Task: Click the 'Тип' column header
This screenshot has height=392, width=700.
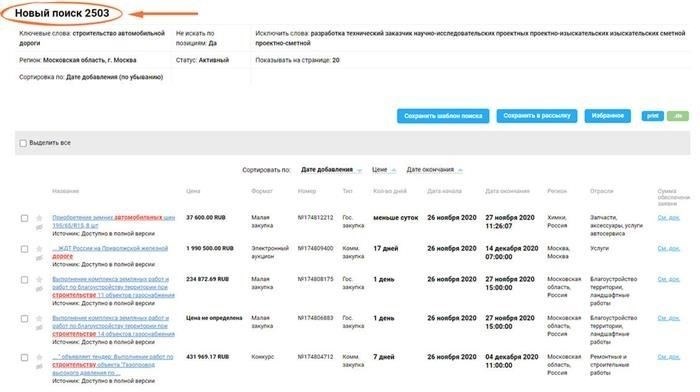Action: click(347, 191)
